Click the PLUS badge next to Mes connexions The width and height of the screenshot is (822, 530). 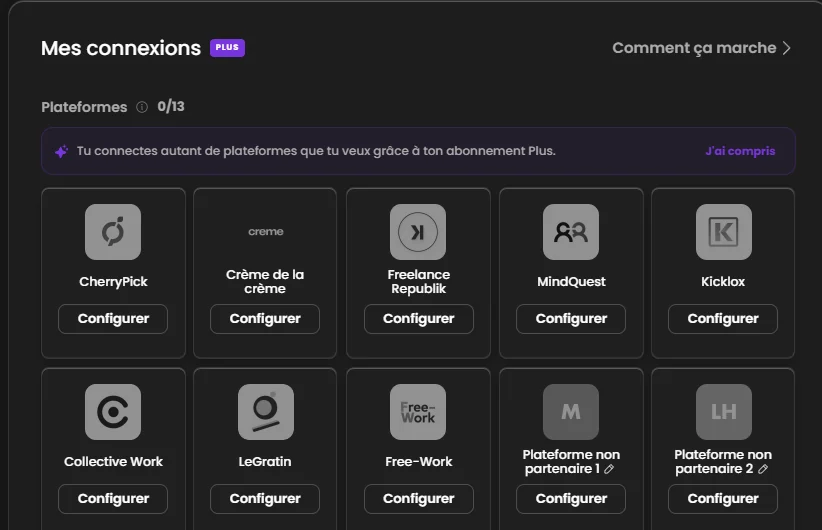click(228, 48)
